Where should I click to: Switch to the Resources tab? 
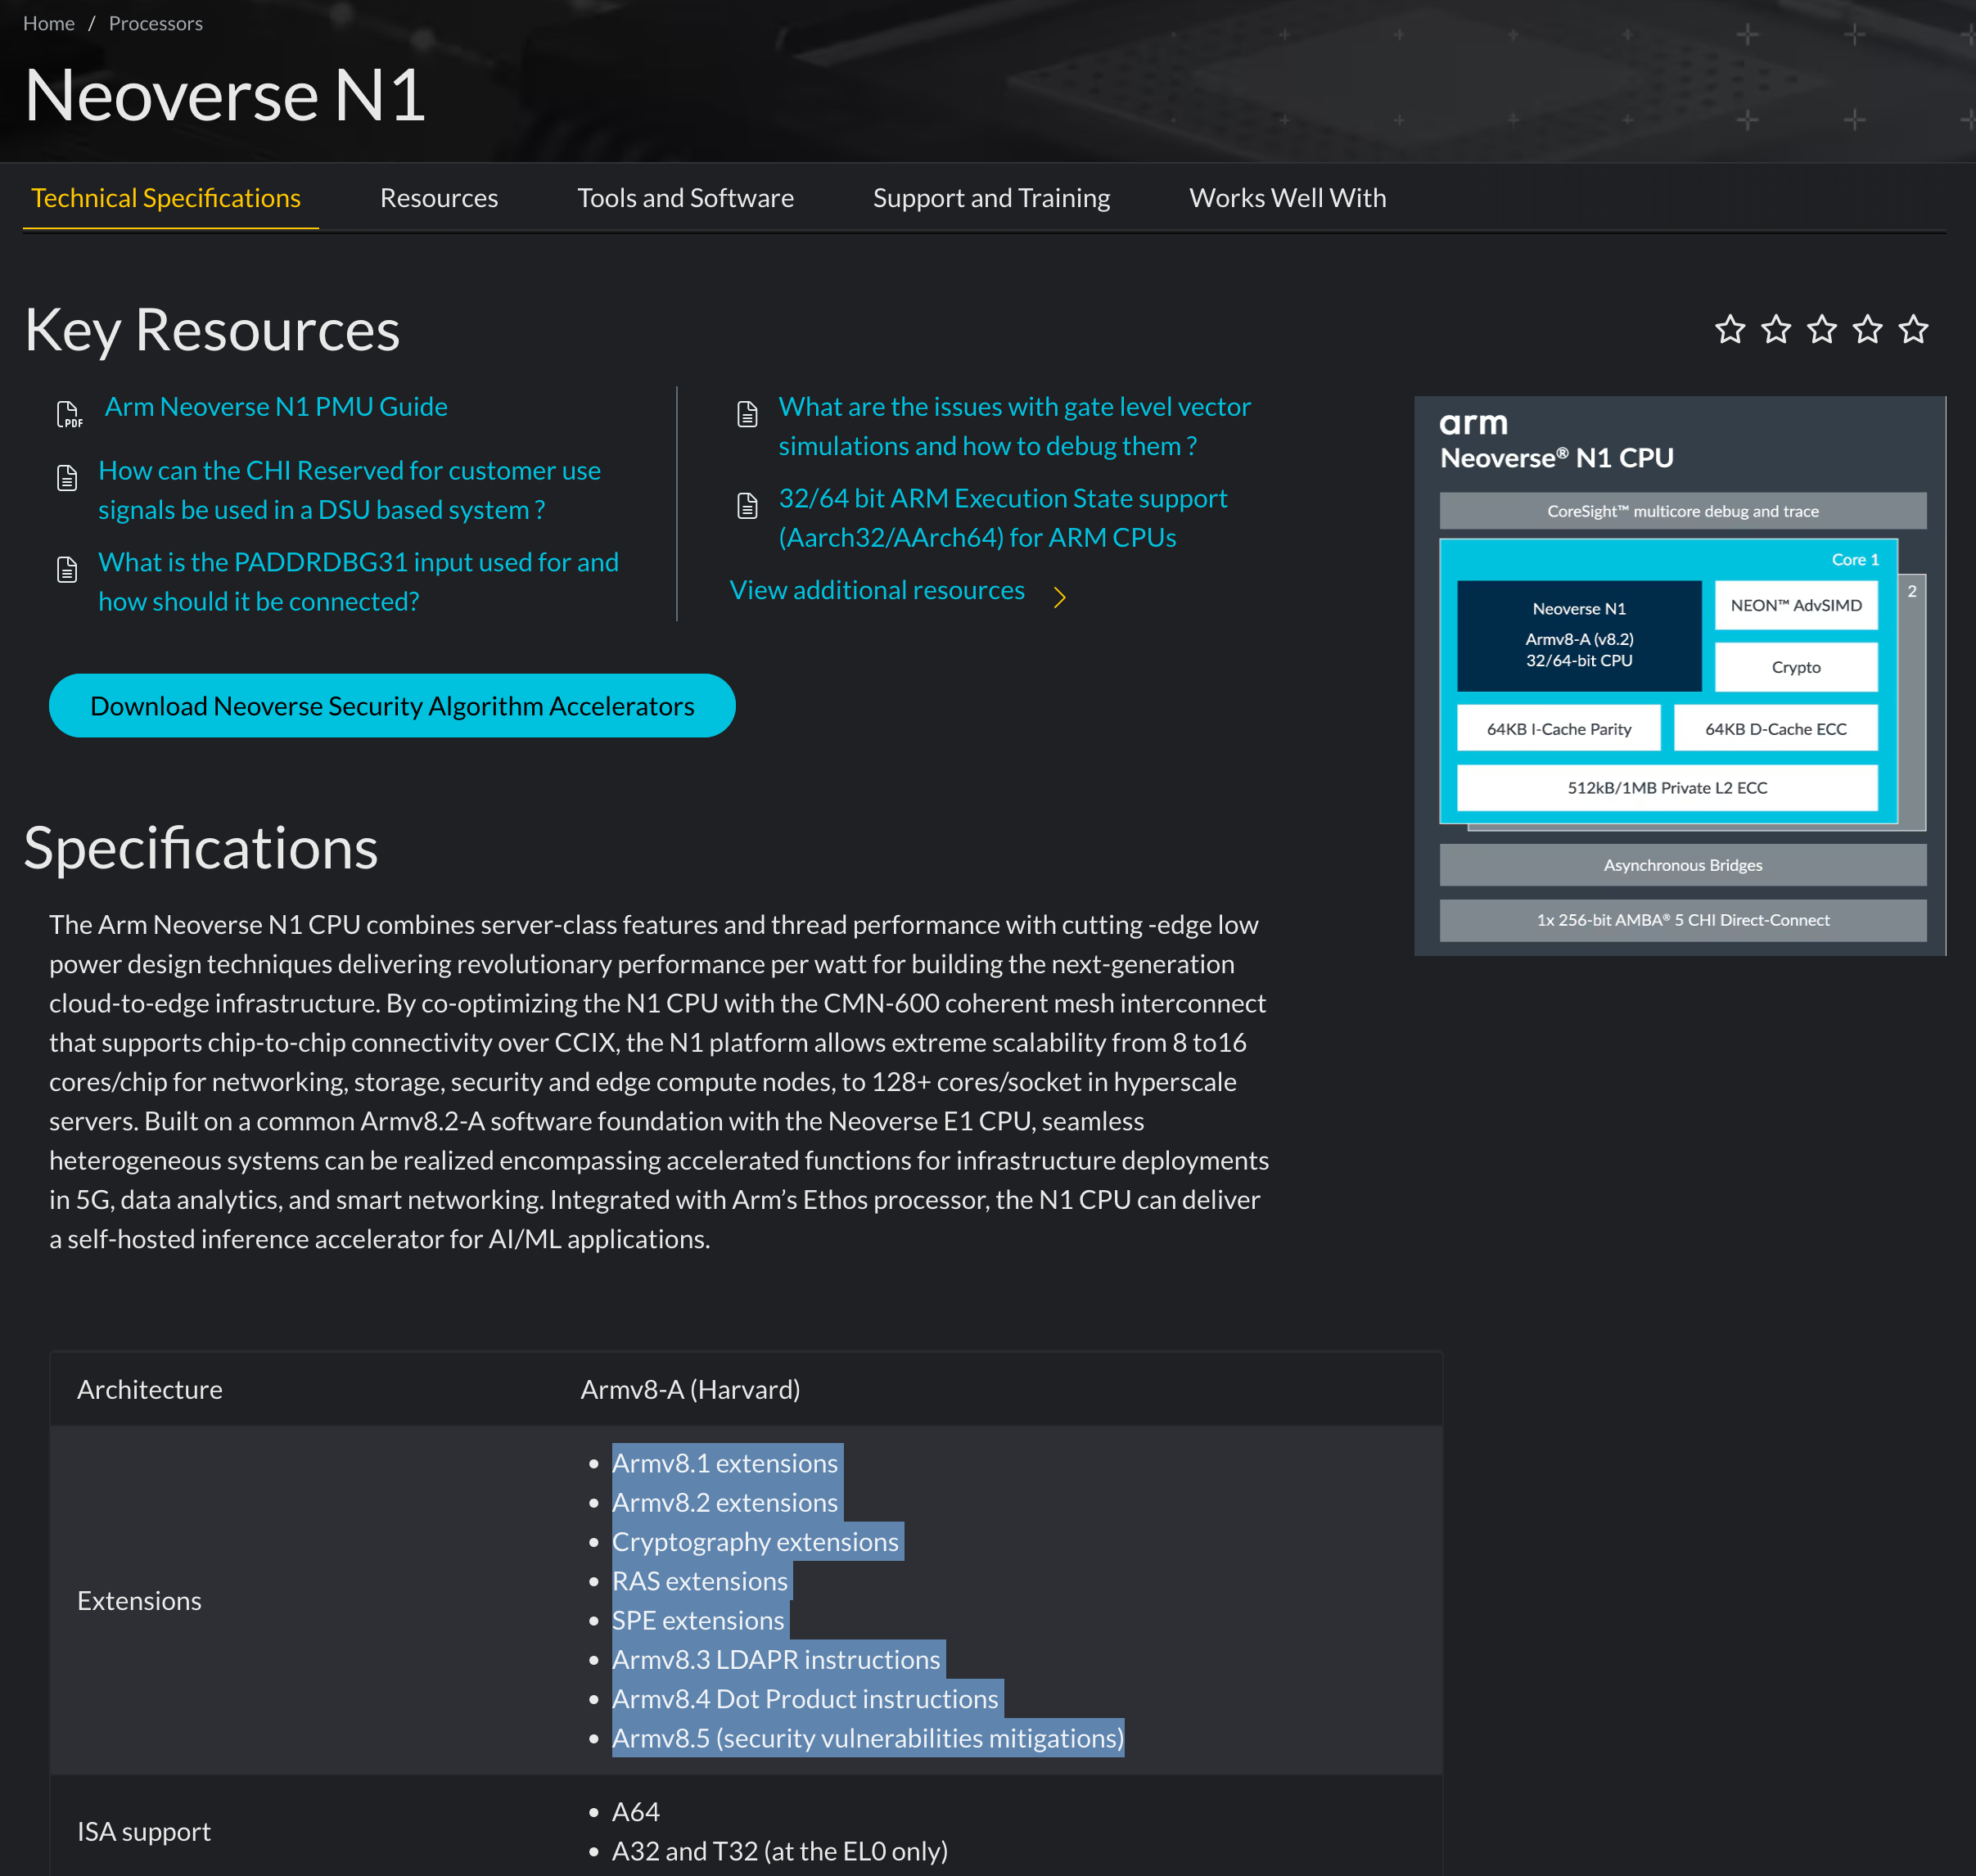pyautogui.click(x=439, y=198)
